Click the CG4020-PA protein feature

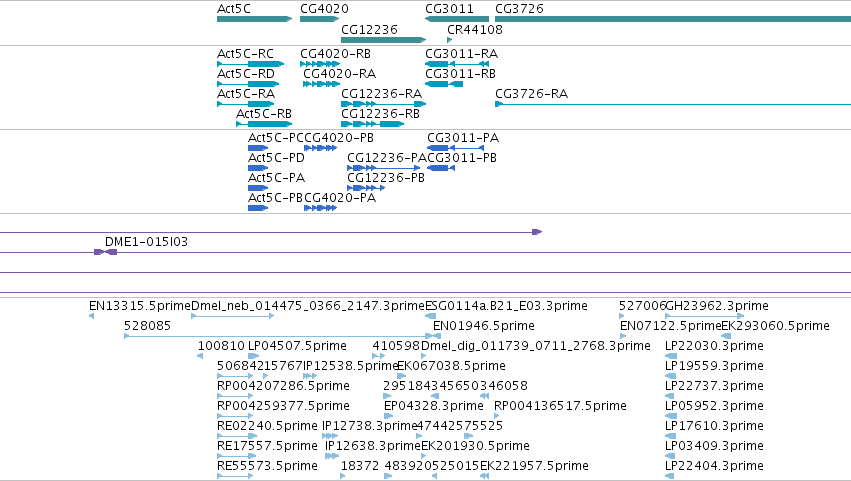coord(321,208)
